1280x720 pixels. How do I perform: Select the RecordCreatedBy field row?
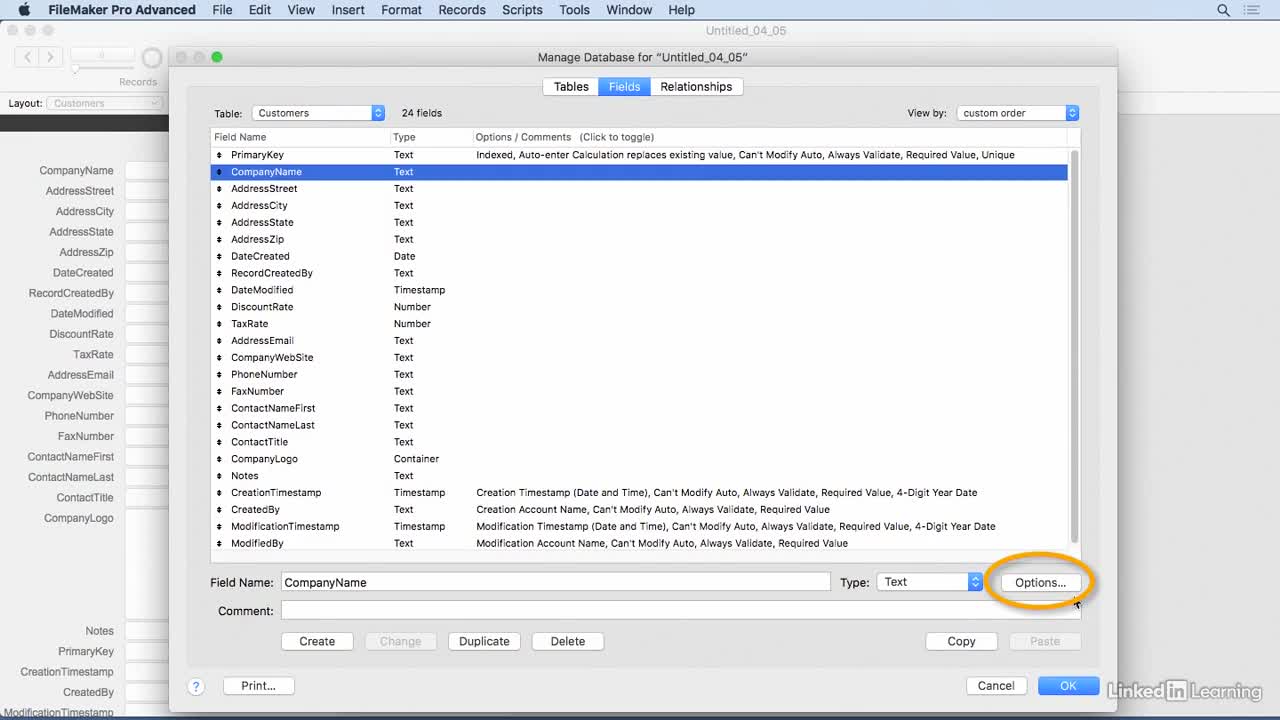click(639, 273)
